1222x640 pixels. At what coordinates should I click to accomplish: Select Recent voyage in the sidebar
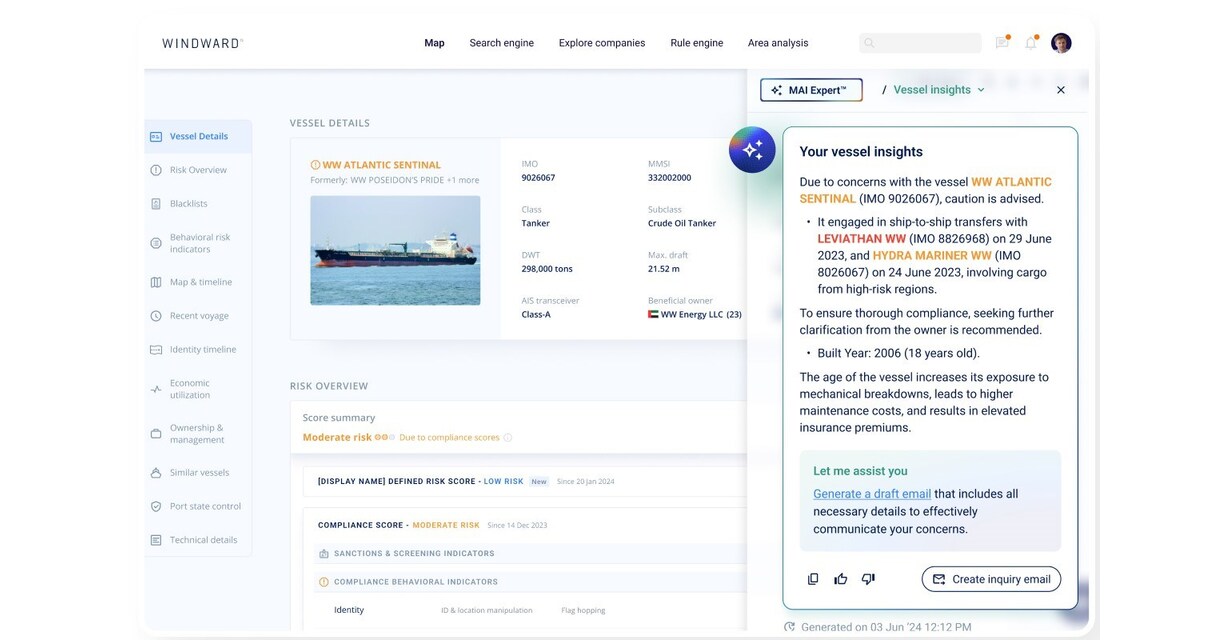tap(156, 314)
